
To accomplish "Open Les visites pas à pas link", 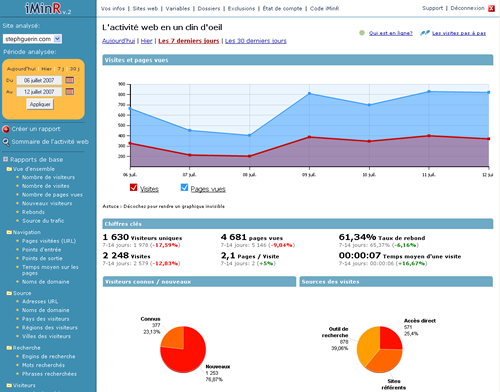I will (459, 33).
